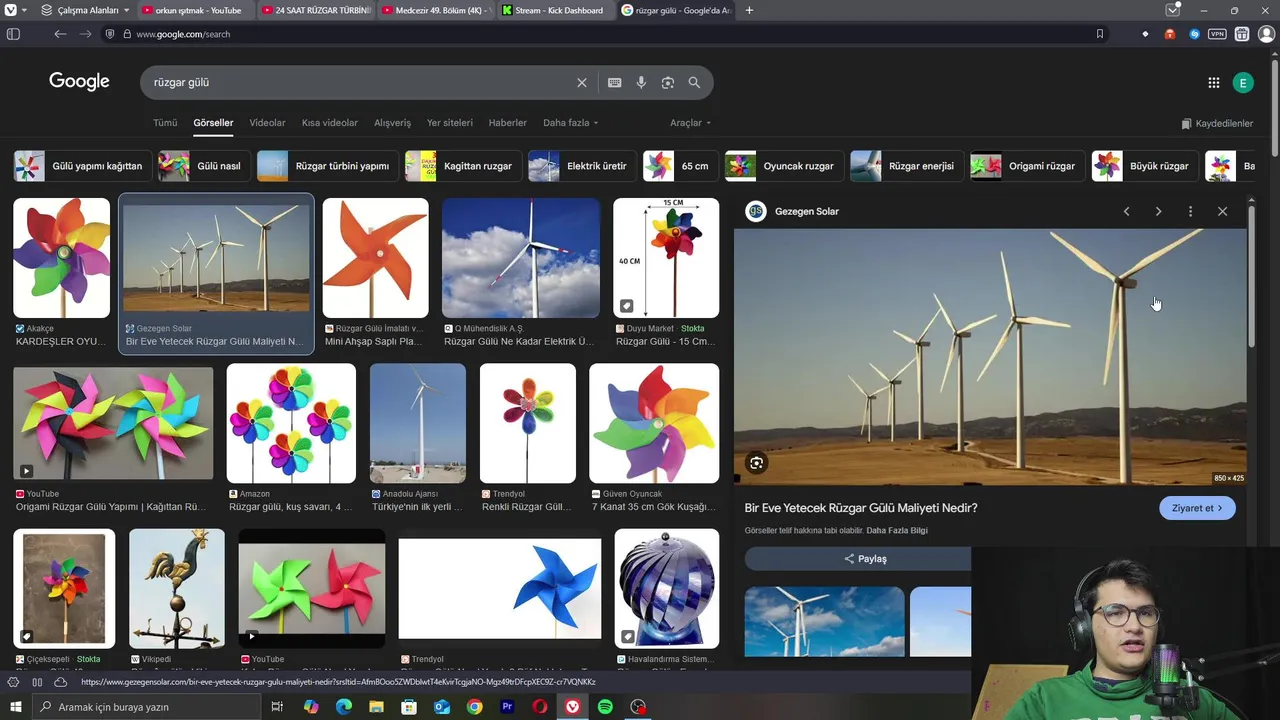Open the Vivaldi menu logo
The height and width of the screenshot is (720, 1280).
click(11, 10)
